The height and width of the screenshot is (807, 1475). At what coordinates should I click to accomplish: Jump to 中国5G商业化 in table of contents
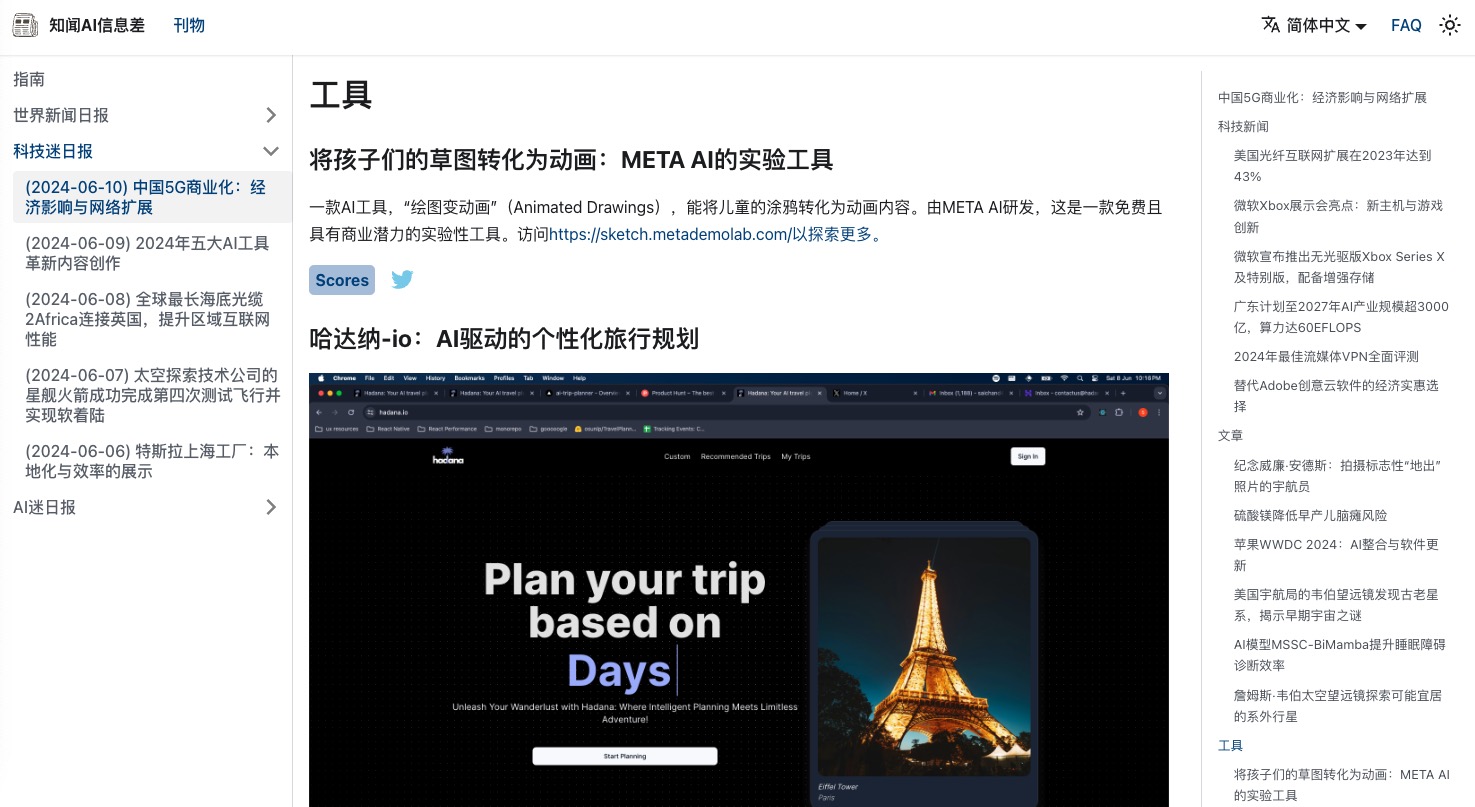click(1322, 97)
